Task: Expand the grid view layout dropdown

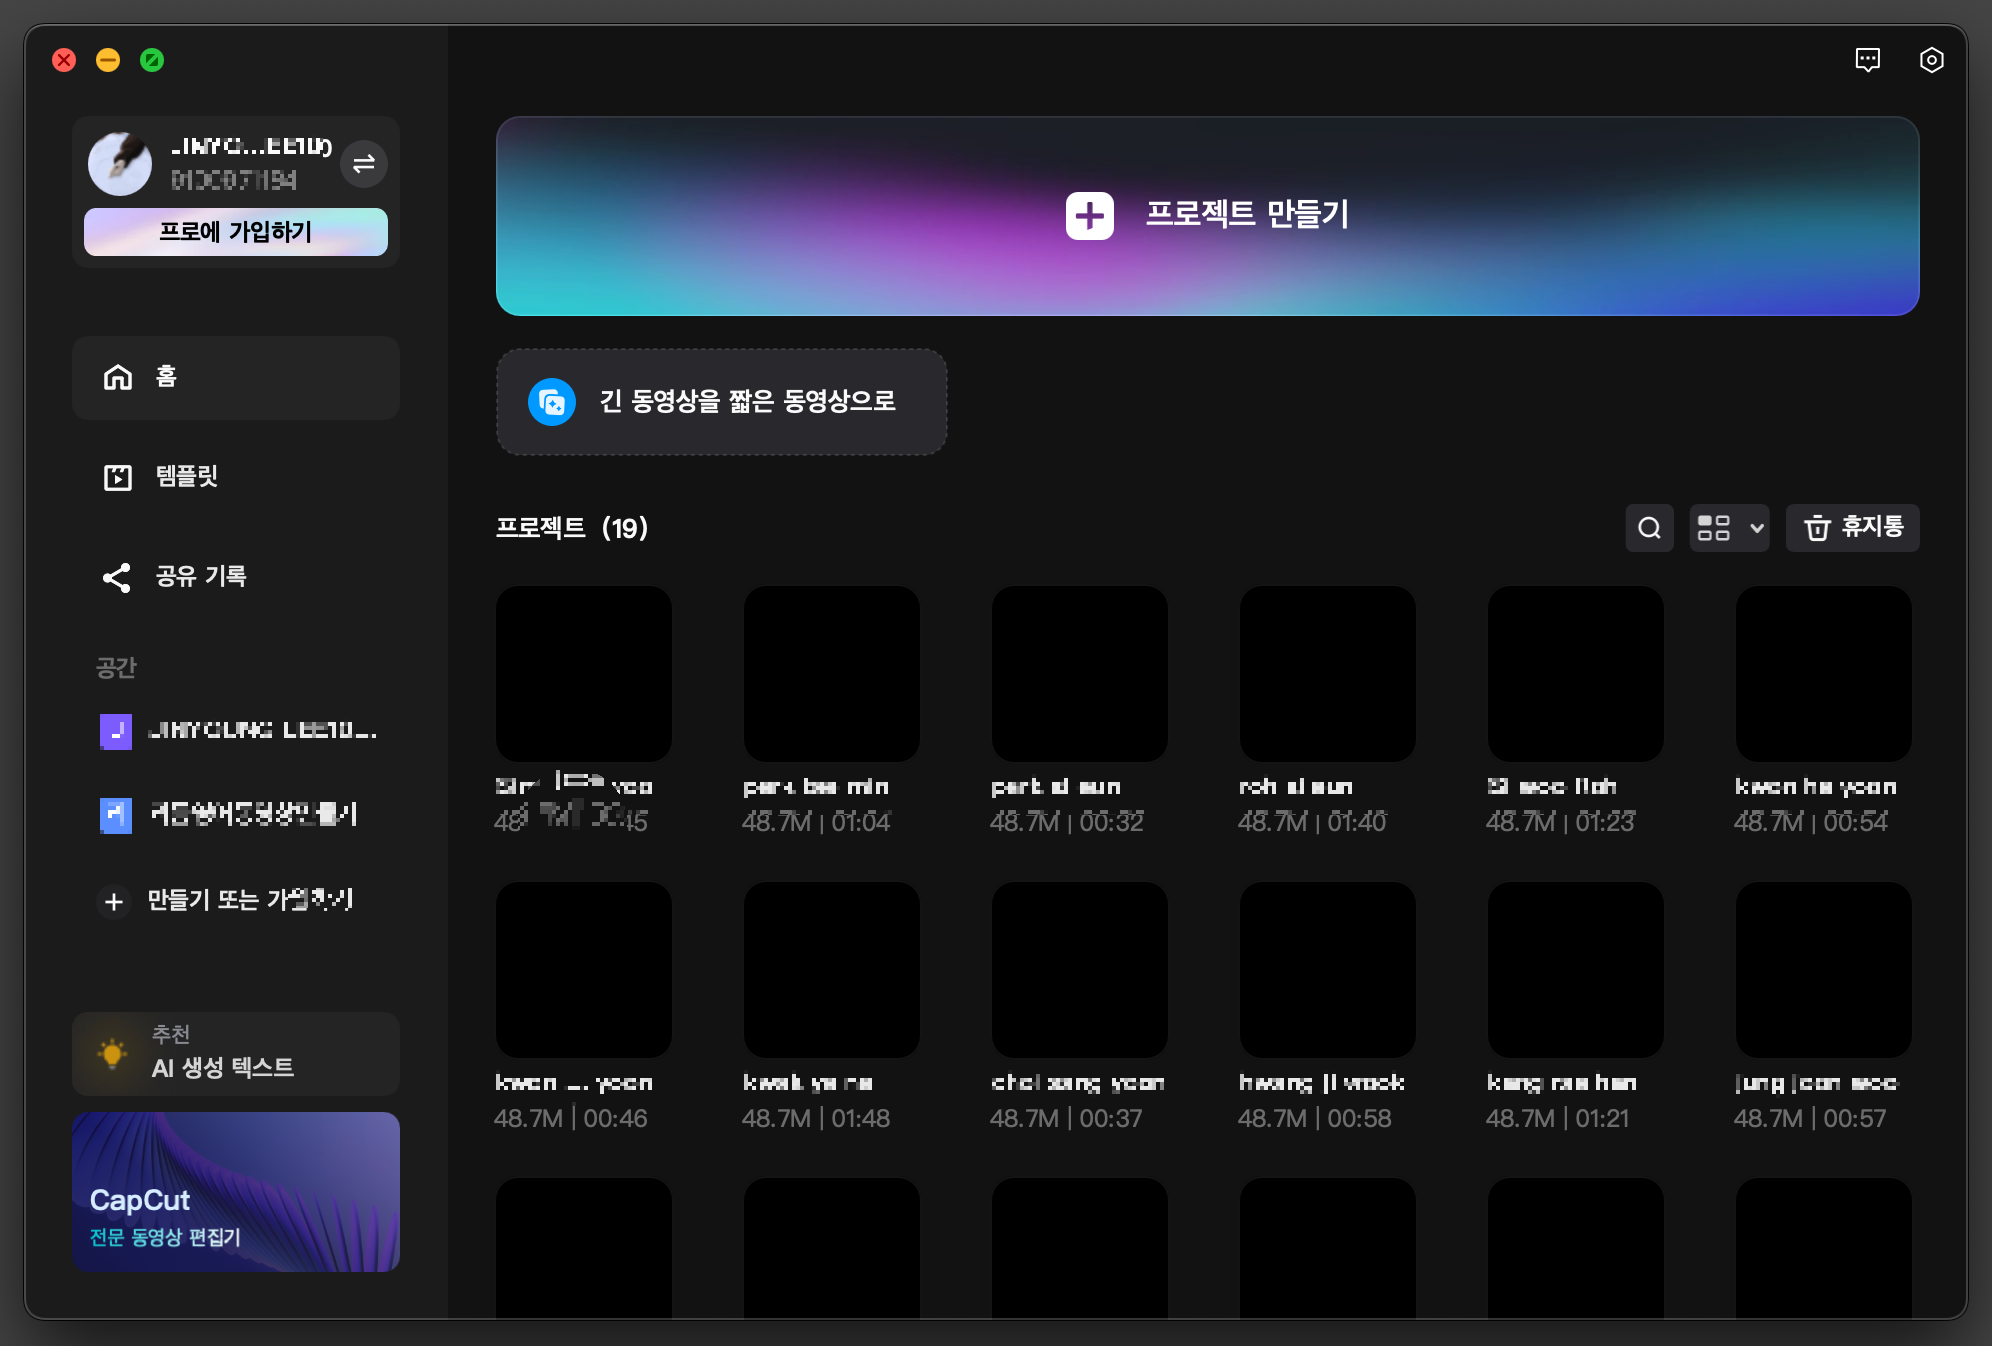Action: 1729,527
